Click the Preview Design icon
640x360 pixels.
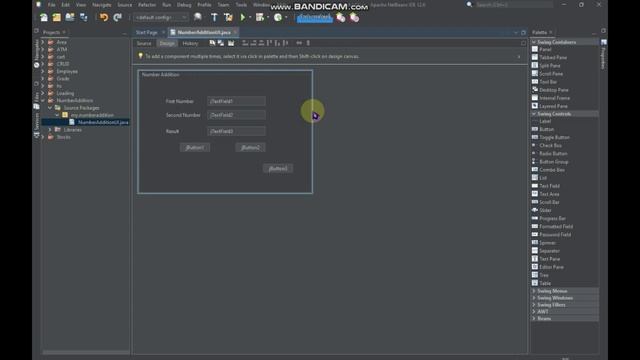pyautogui.click(x=231, y=43)
